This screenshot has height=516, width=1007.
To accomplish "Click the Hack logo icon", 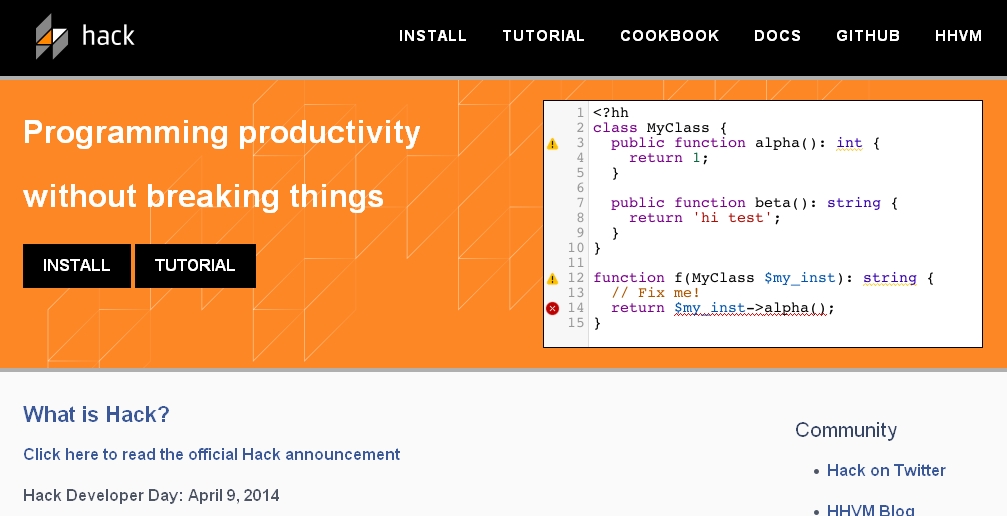I will [x=52, y=36].
